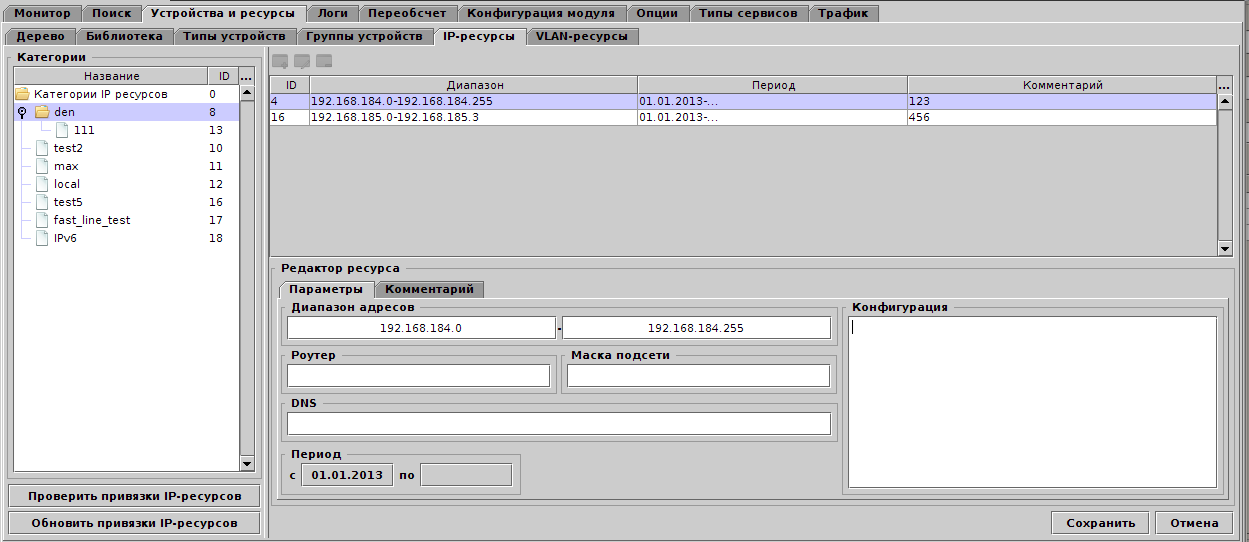Open column options in categories table

point(247,76)
